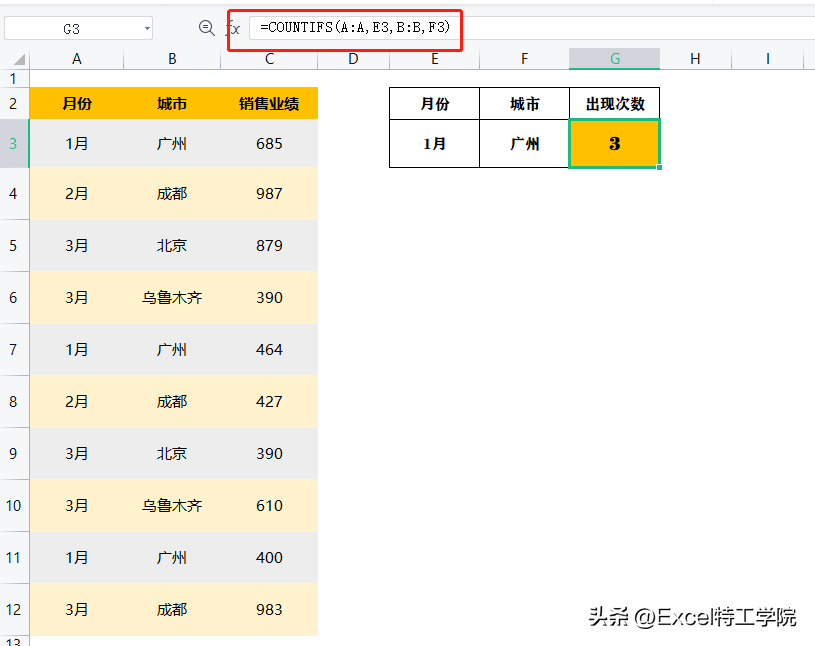Click cell with sales value 464
This screenshot has height=646, width=815.
pyautogui.click(x=269, y=349)
